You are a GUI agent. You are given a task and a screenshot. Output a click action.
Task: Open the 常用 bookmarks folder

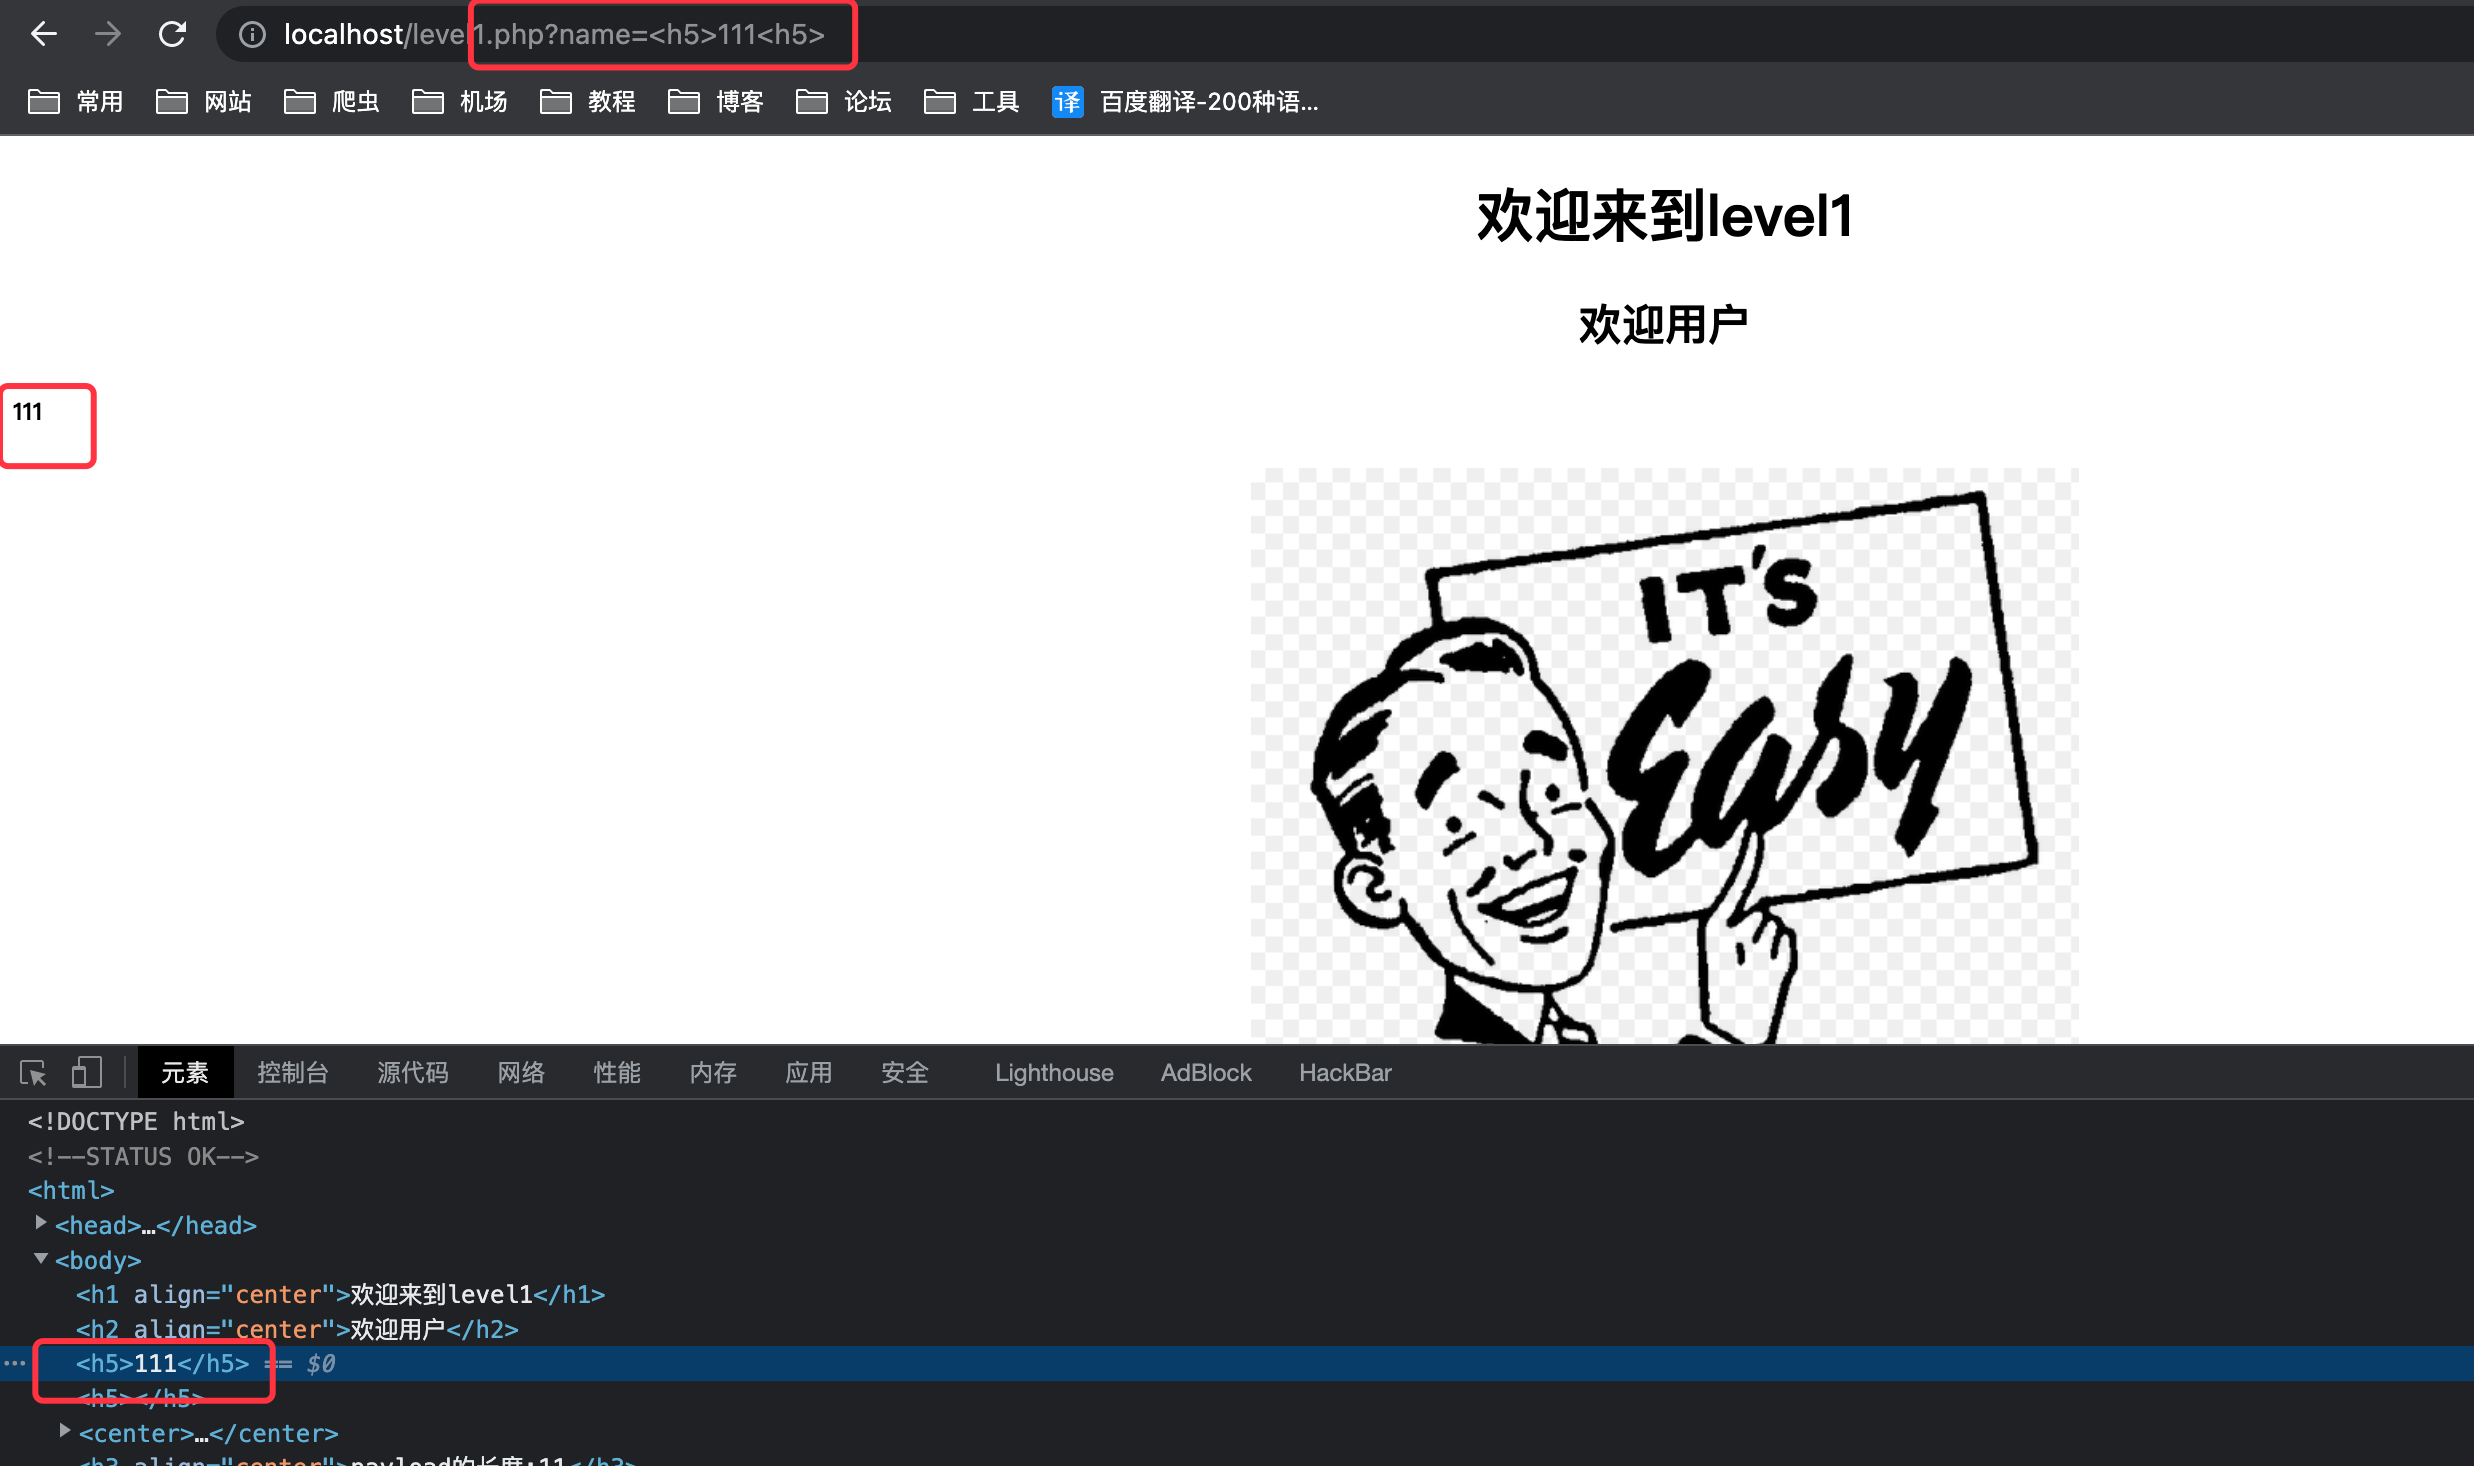pos(76,102)
